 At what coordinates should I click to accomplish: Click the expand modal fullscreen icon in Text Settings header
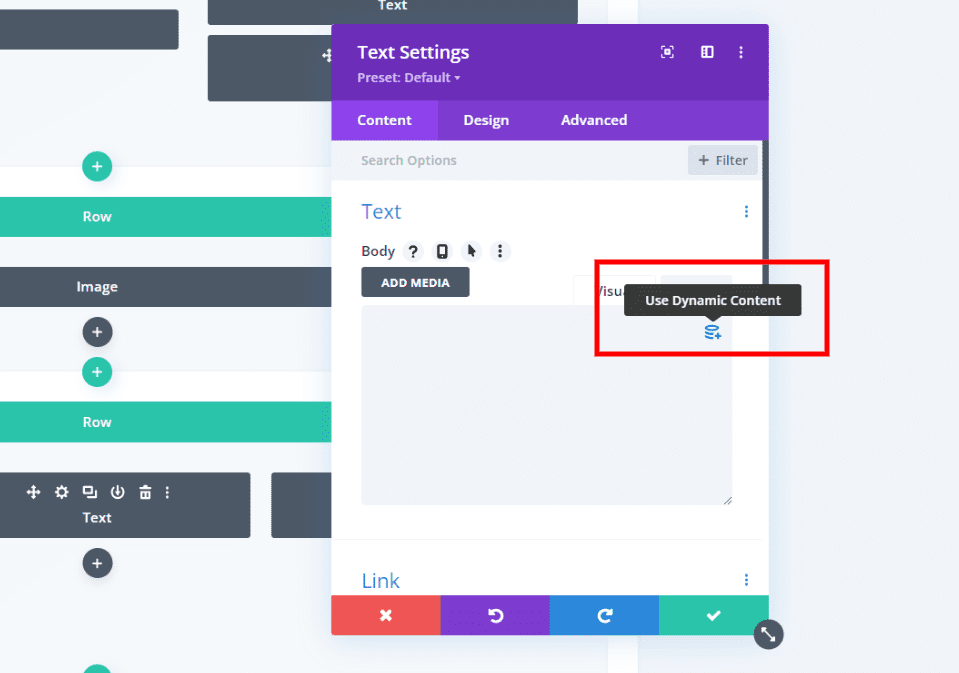pyautogui.click(x=667, y=52)
